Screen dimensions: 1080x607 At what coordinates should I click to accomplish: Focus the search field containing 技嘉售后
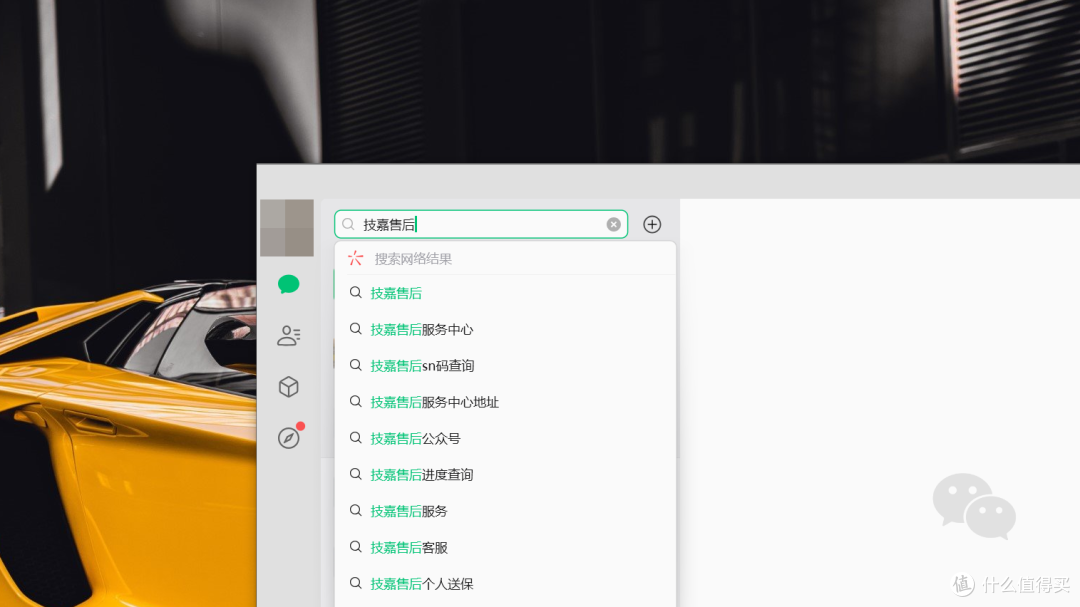tap(481, 225)
